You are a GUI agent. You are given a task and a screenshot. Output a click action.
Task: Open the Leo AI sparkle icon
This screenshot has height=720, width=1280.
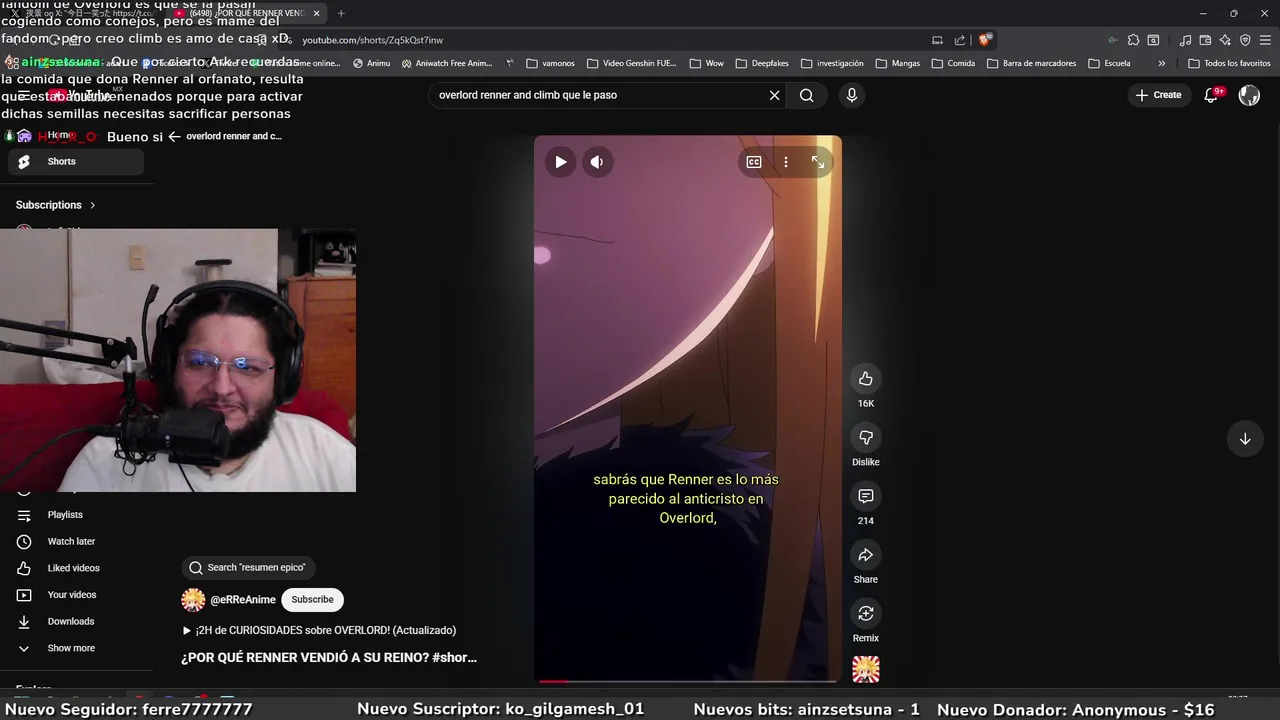coord(1225,40)
